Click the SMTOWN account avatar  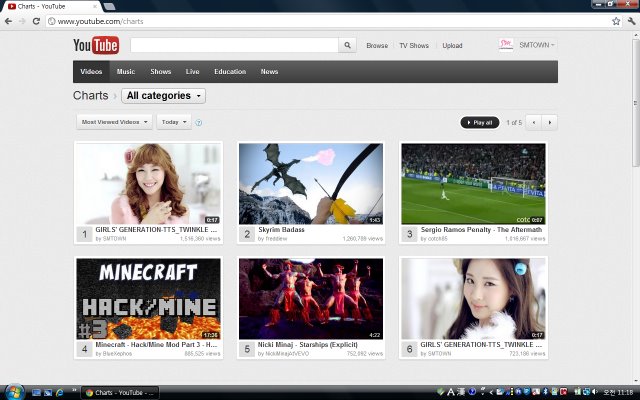pyautogui.click(x=506, y=44)
